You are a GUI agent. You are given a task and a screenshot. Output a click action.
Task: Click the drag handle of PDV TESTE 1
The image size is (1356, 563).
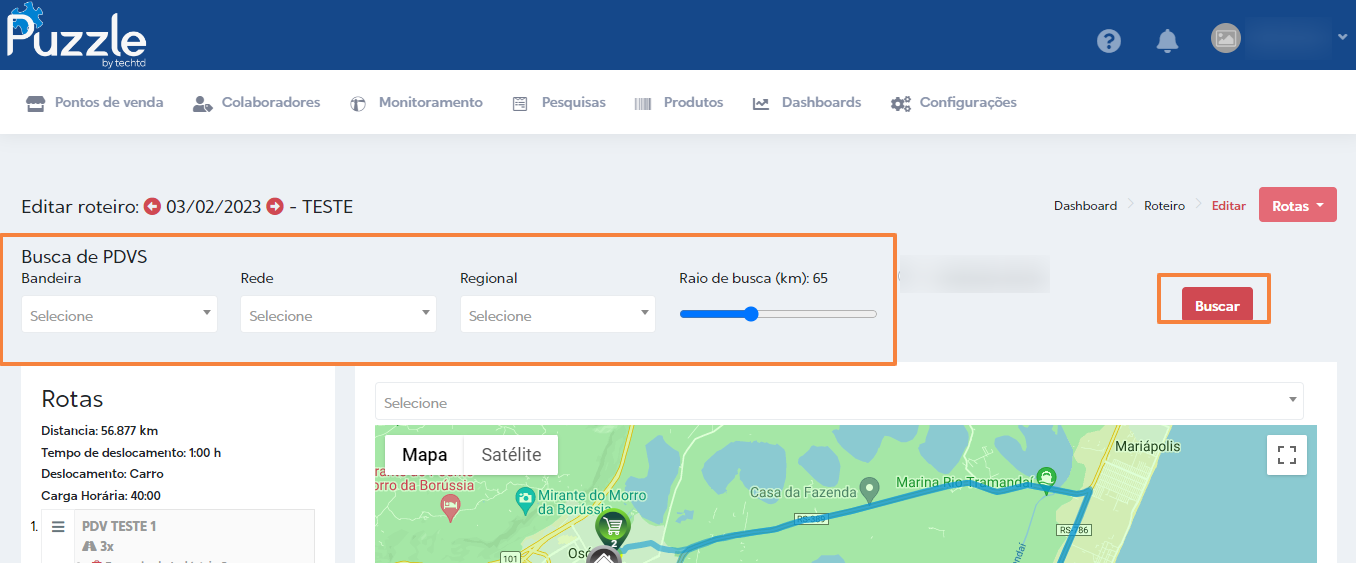(x=58, y=527)
